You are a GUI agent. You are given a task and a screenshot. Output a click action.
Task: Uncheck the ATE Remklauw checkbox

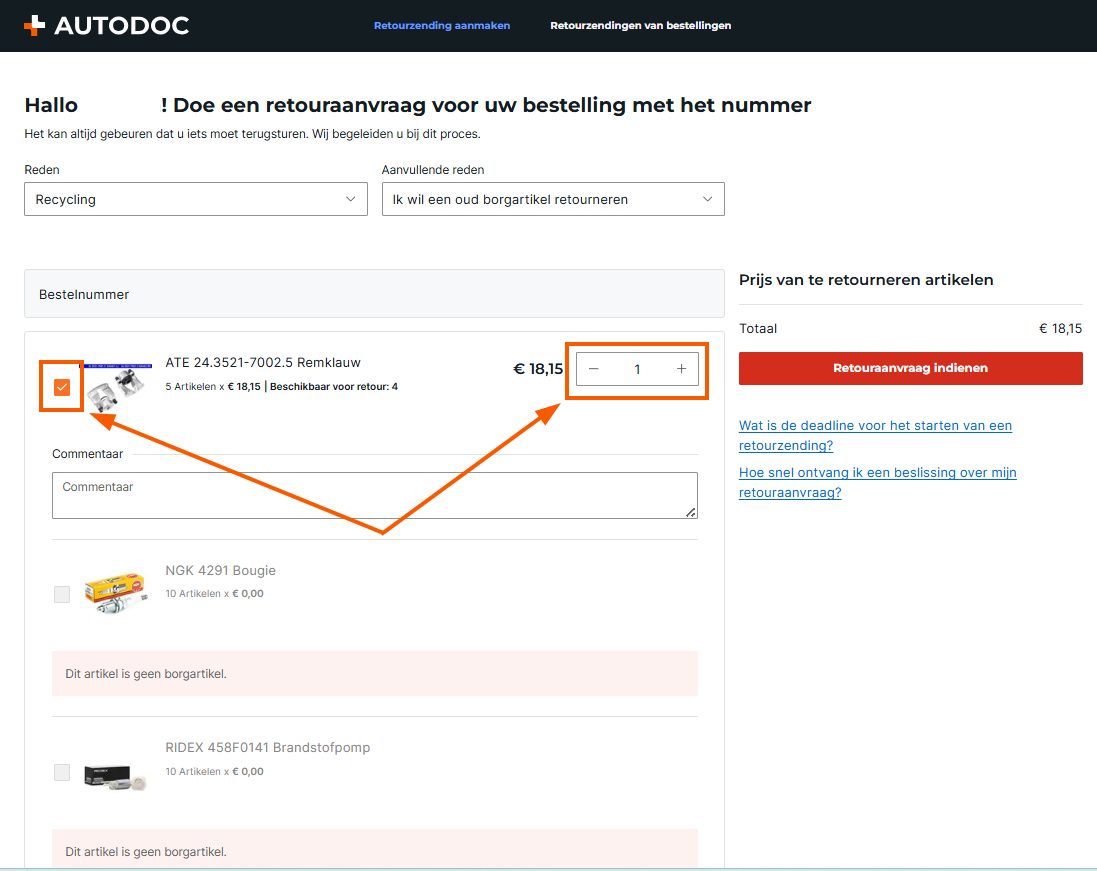(62, 387)
